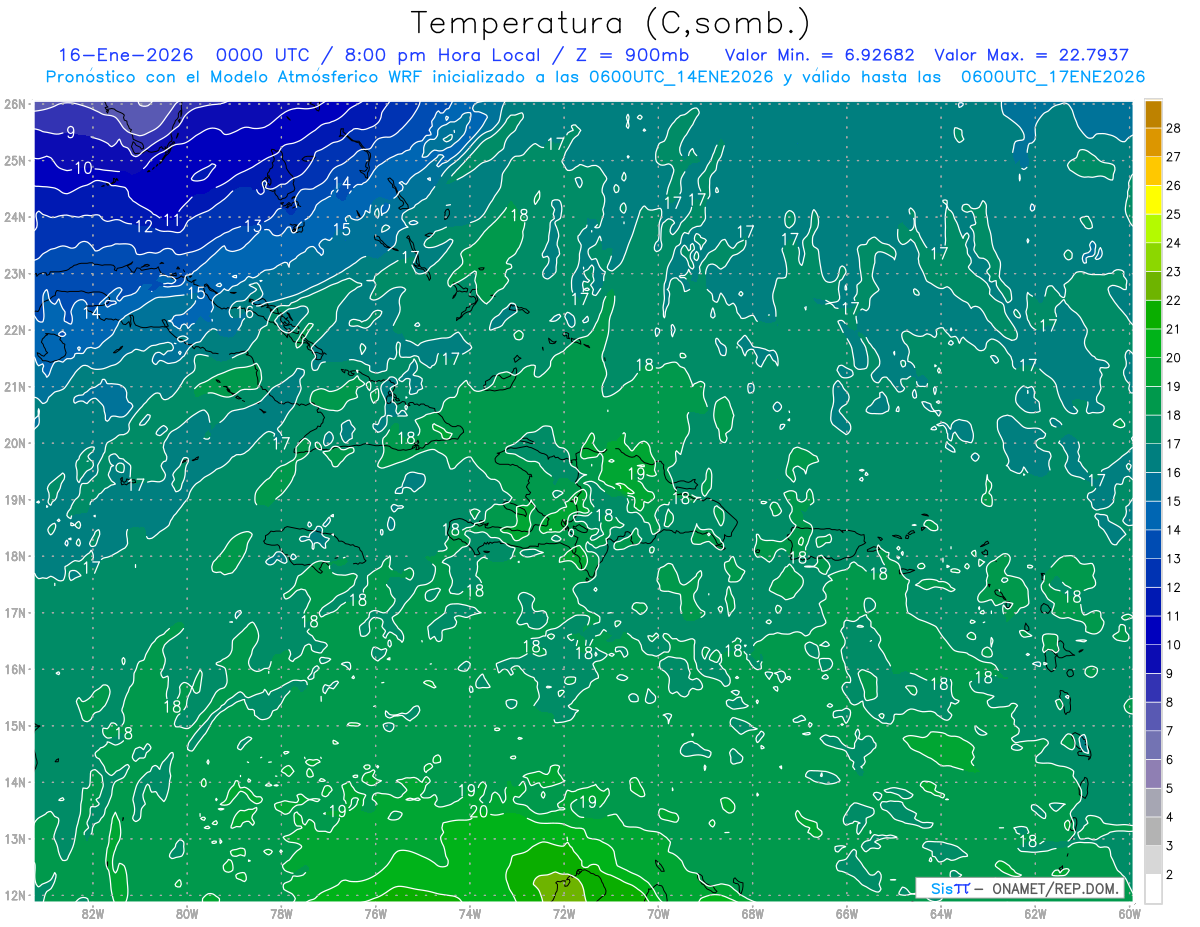Click the longitude axis label "78W"
1200x927 pixels.
pyautogui.click(x=281, y=912)
